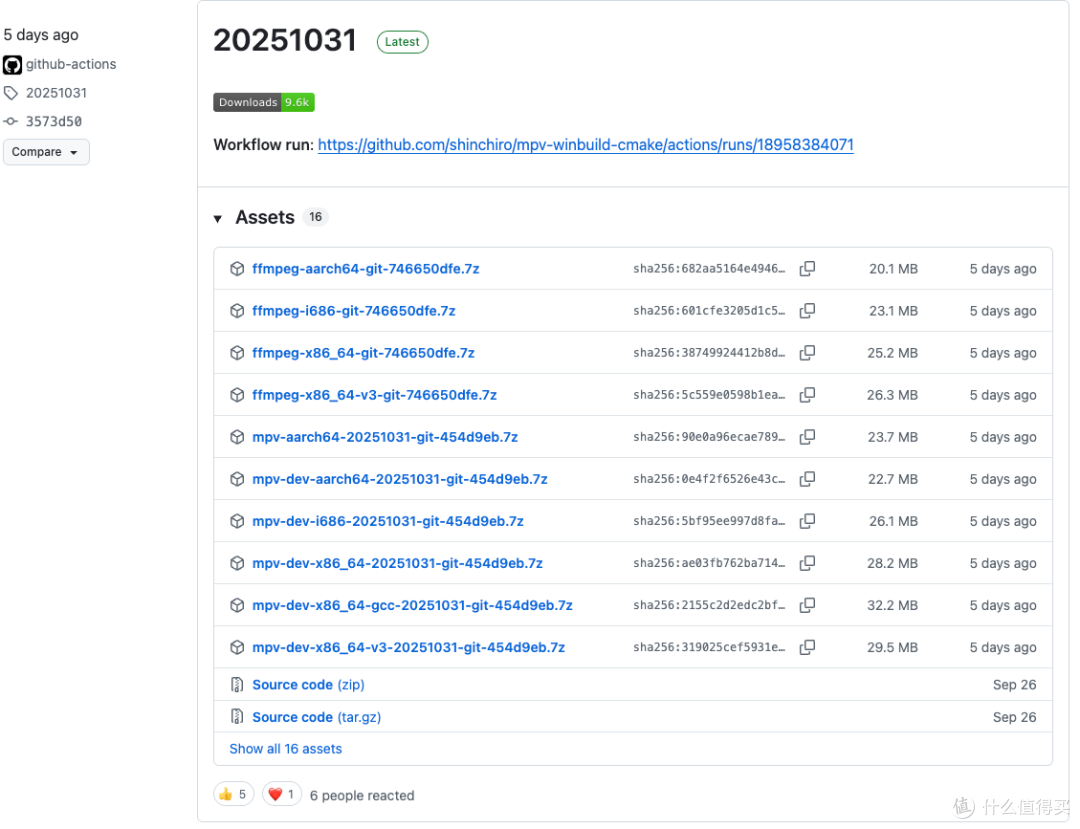This screenshot has height=829, width=1080.
Task: Download ffmpeg-aarch64-git-746650dfe.7z
Action: point(366,269)
